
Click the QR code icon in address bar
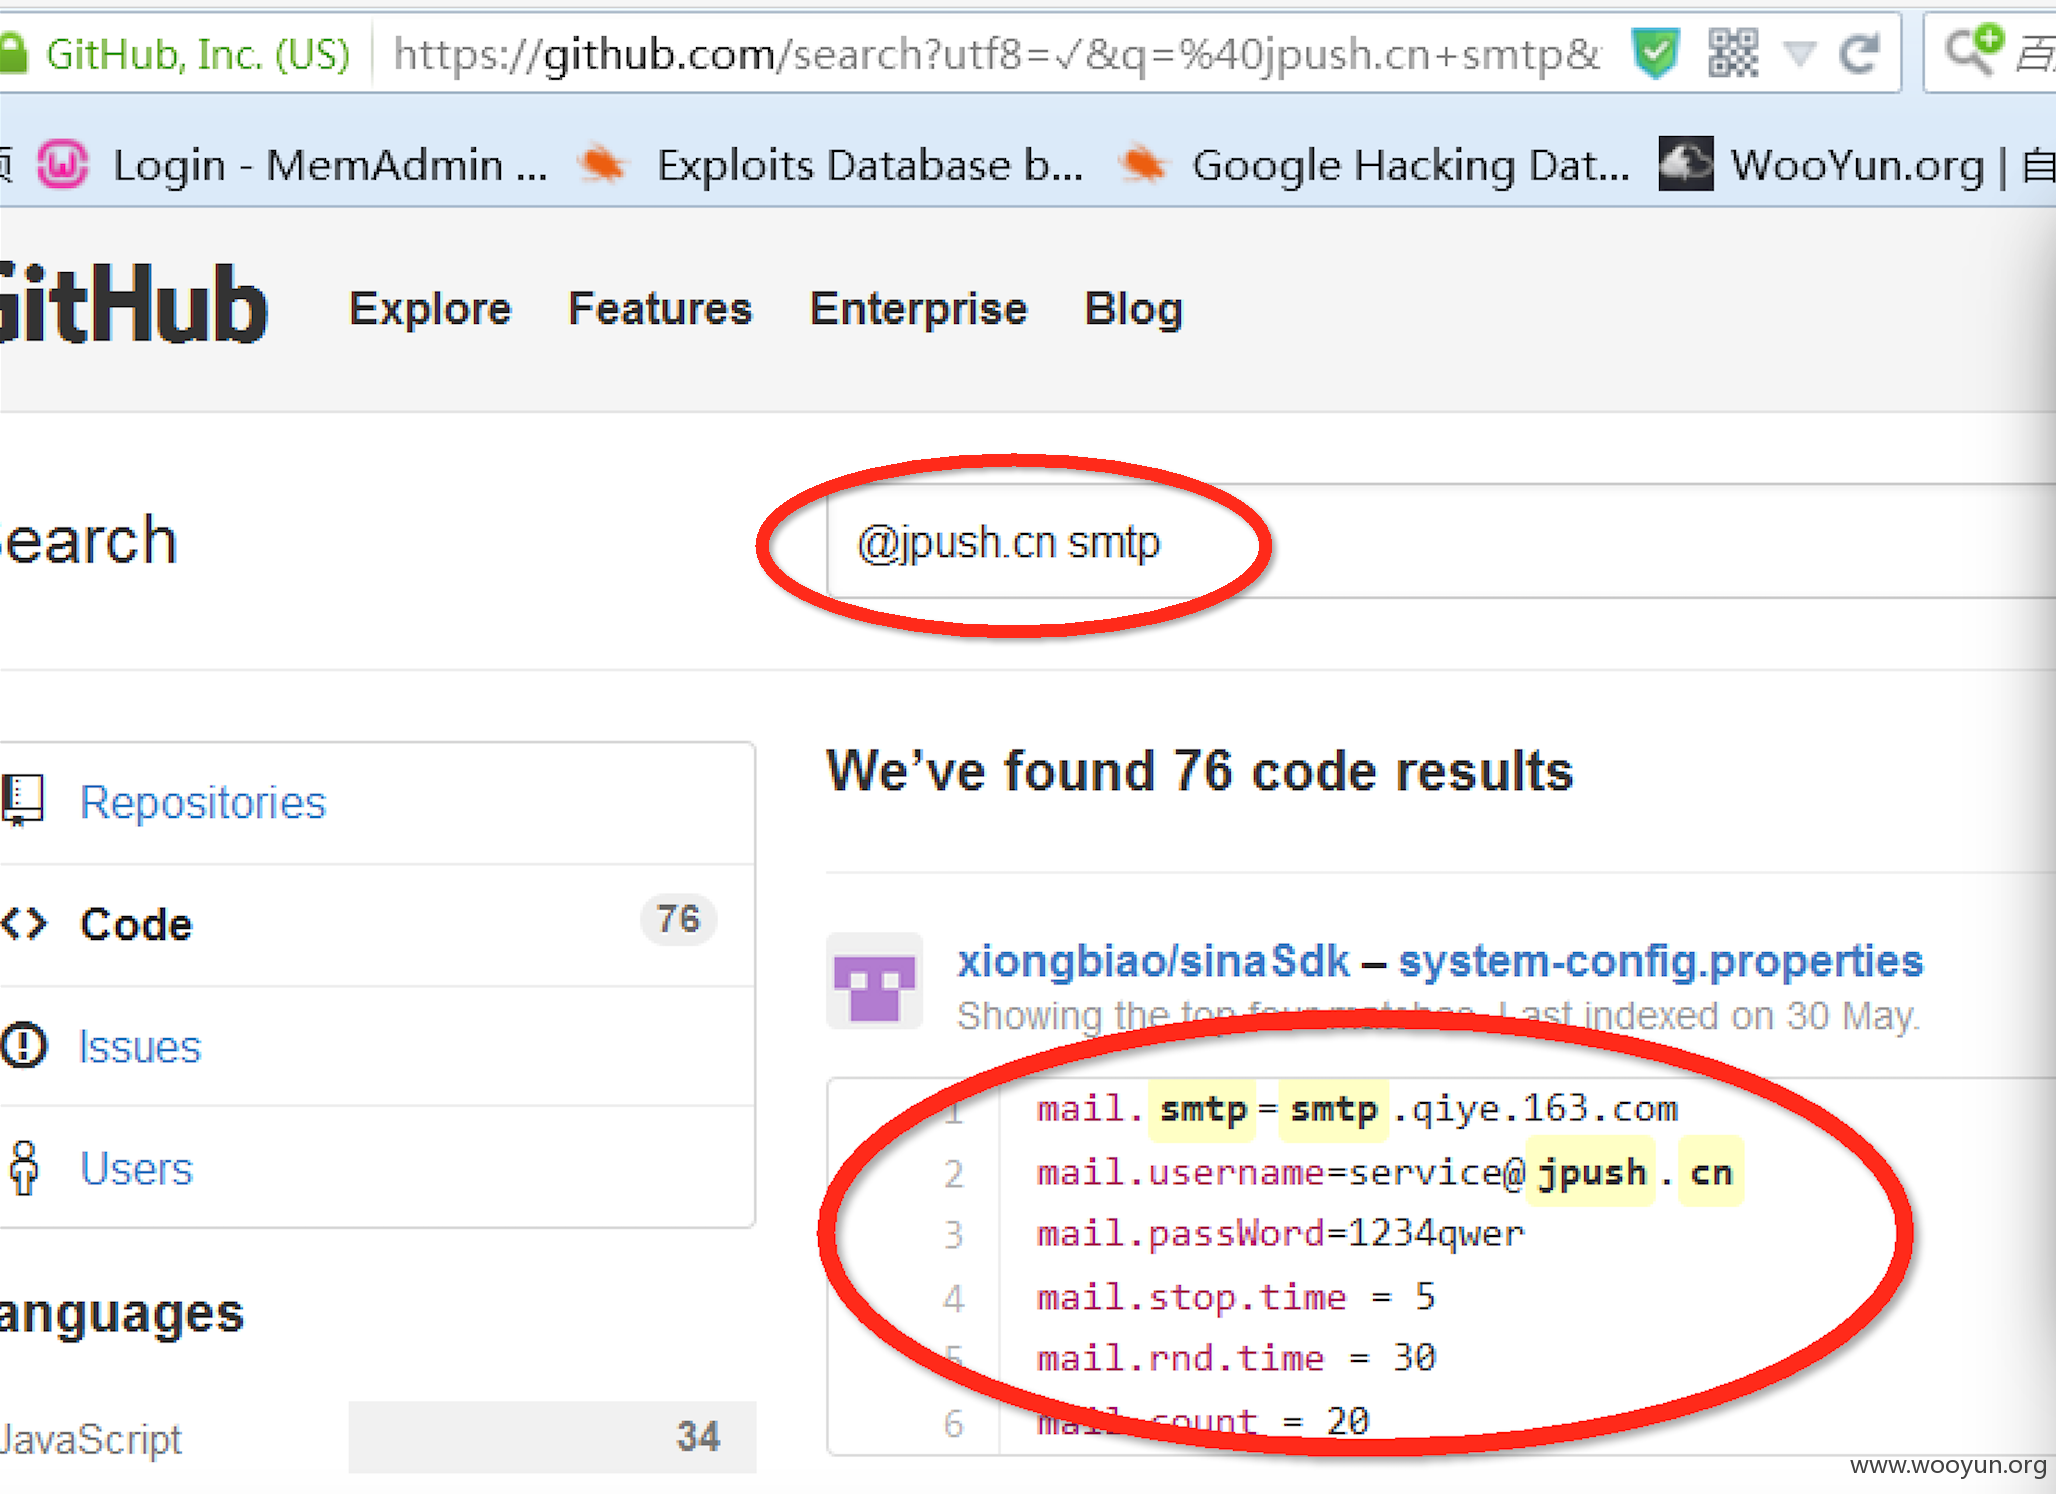[1733, 54]
